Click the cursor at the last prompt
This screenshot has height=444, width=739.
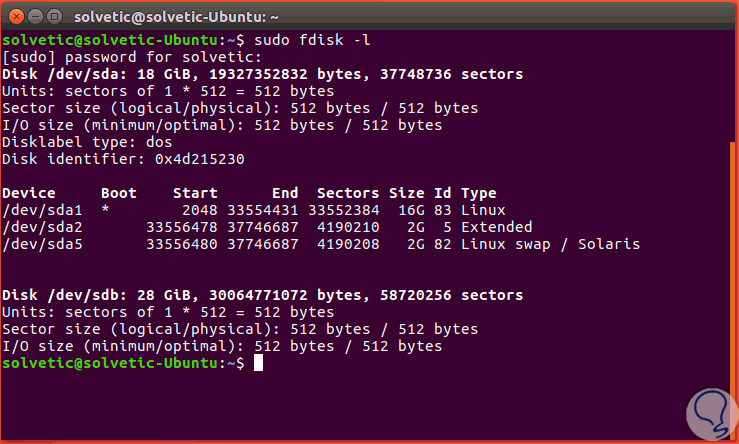258,364
